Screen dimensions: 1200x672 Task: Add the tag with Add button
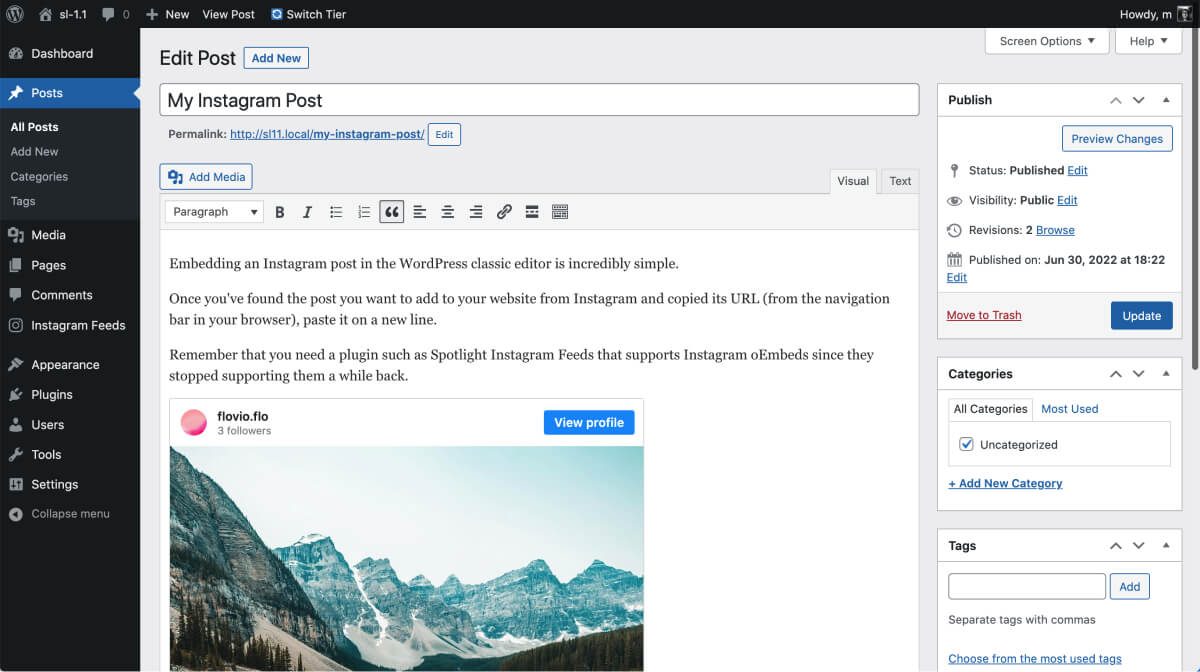tap(1130, 587)
